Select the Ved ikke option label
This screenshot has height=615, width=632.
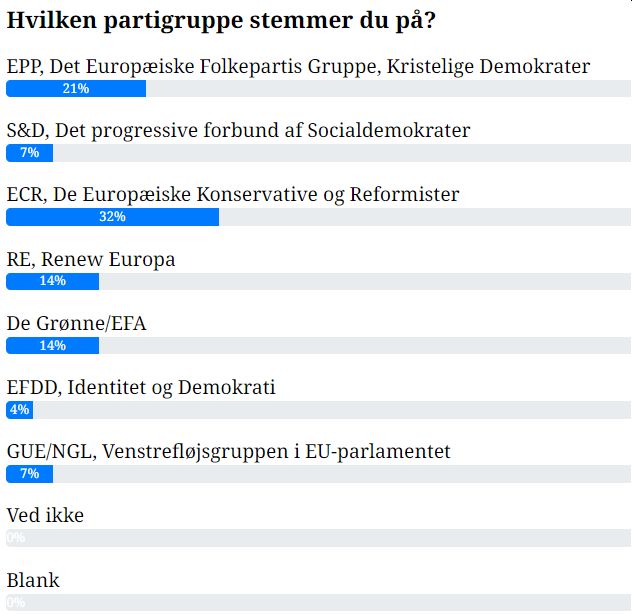(45, 516)
